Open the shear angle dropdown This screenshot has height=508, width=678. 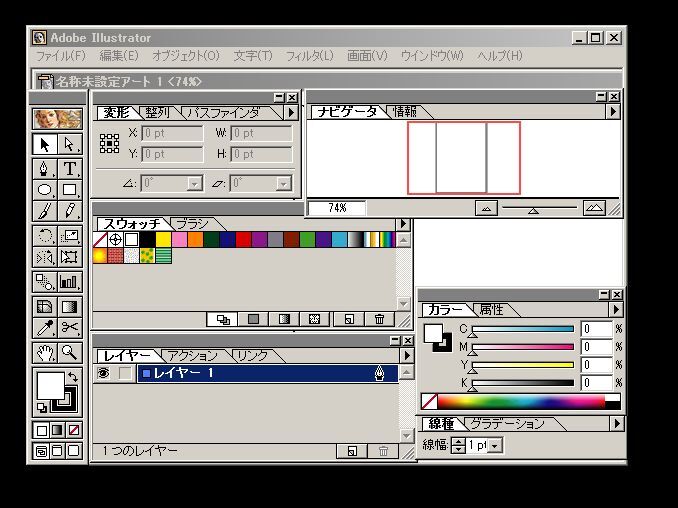point(284,184)
